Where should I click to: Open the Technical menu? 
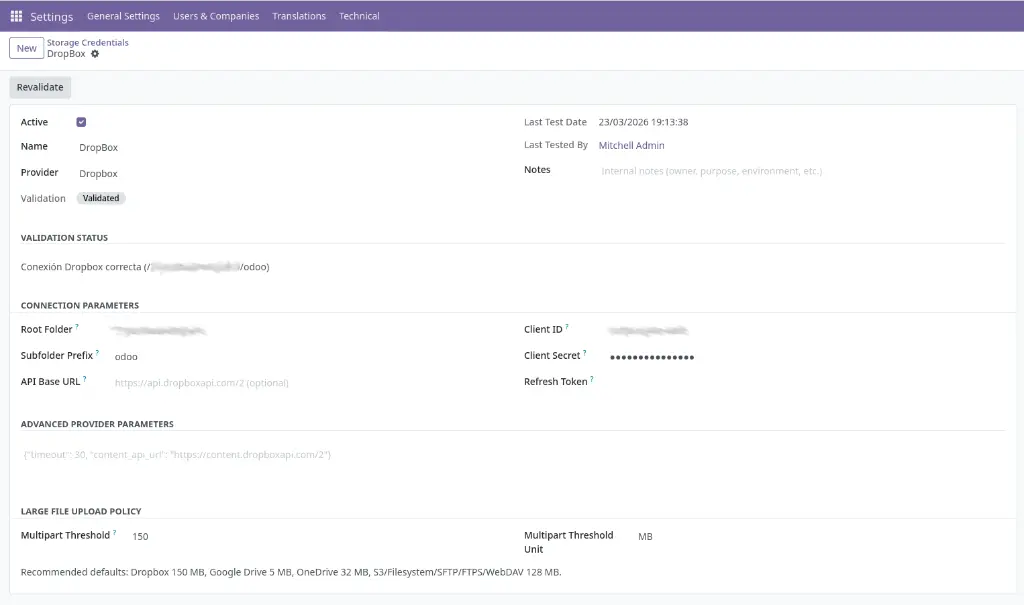click(x=359, y=16)
